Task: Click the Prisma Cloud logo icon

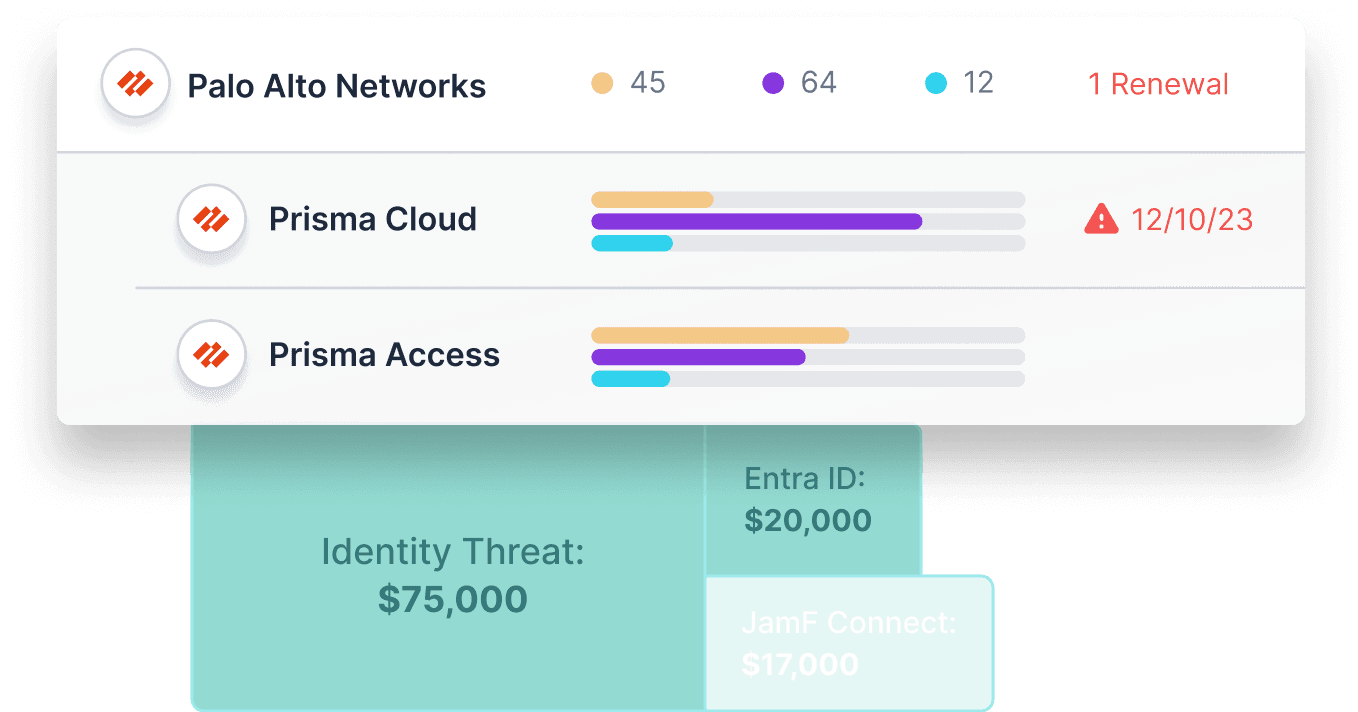Action: pyautogui.click(x=211, y=219)
